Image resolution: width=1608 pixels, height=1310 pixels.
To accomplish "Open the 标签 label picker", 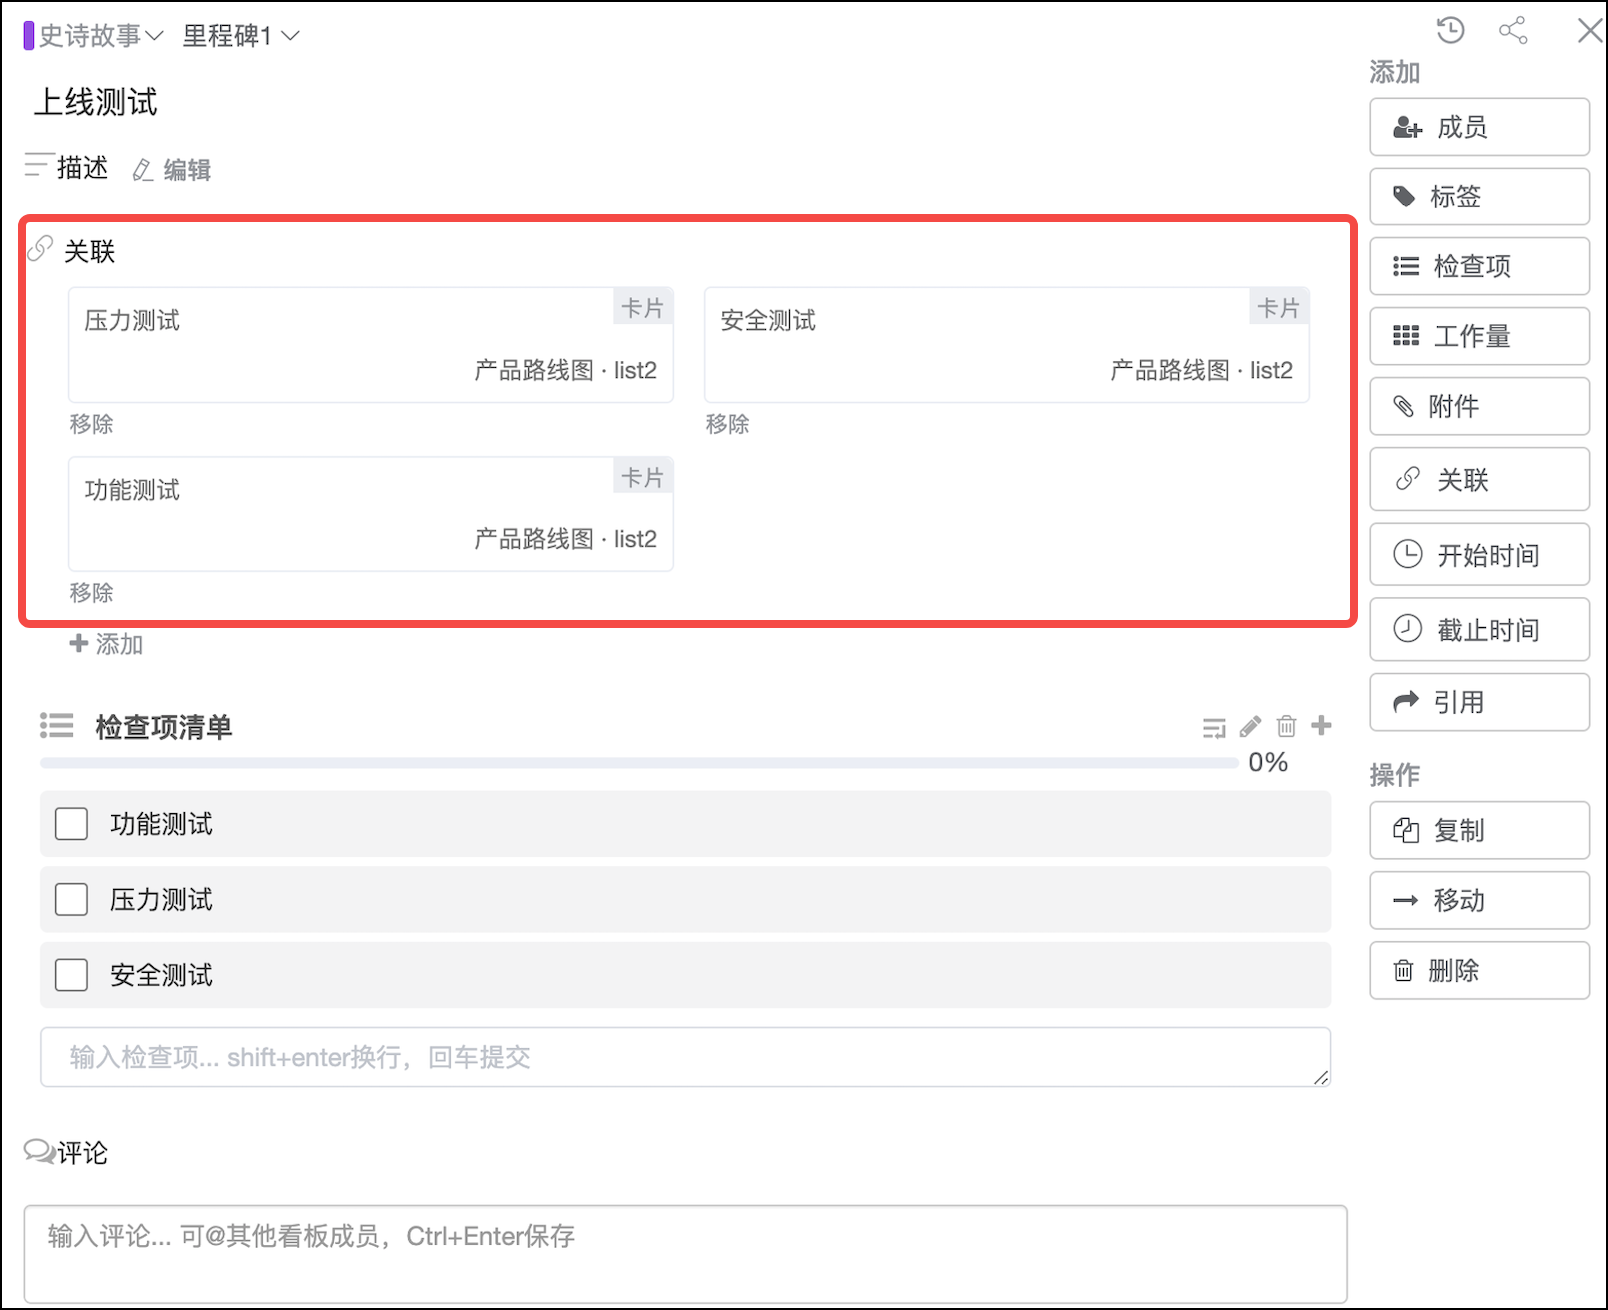I will tap(1479, 197).
